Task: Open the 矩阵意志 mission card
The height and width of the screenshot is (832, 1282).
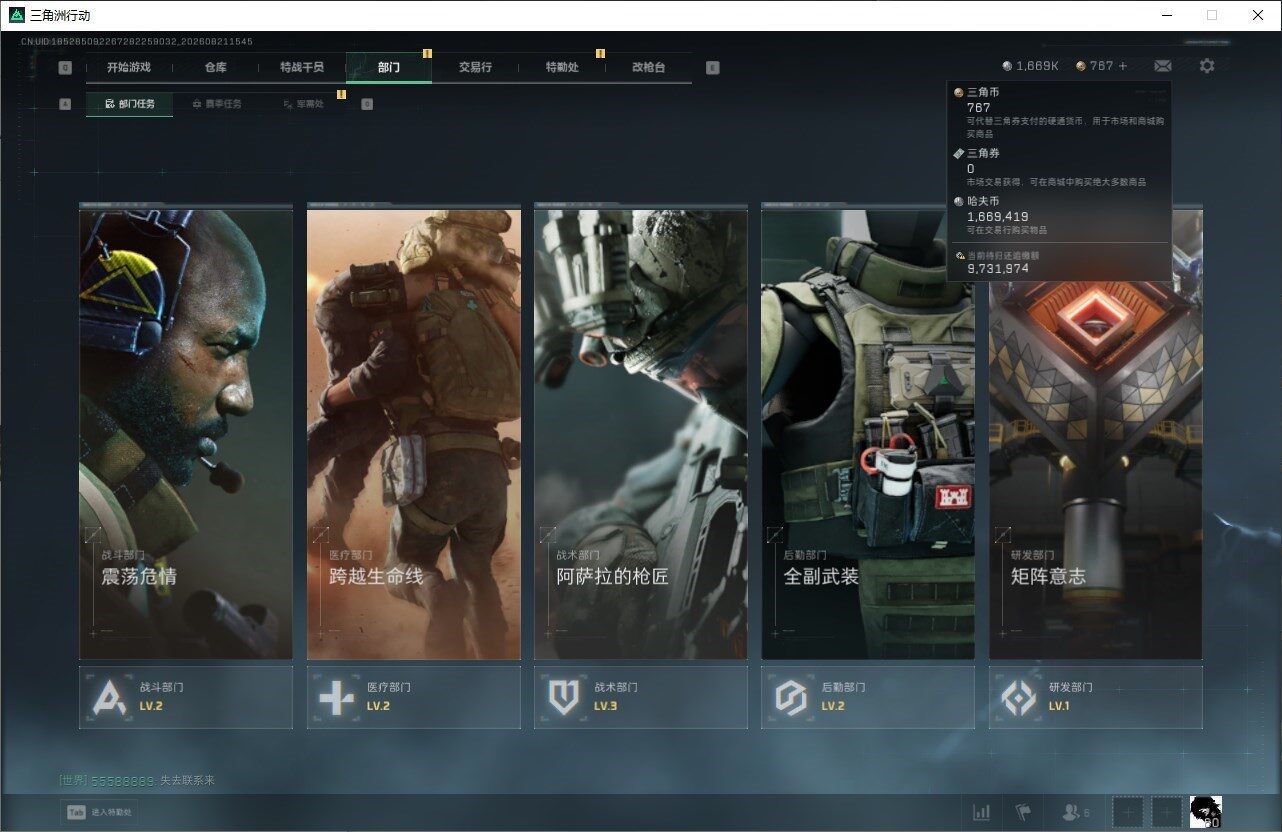Action: 1096,433
